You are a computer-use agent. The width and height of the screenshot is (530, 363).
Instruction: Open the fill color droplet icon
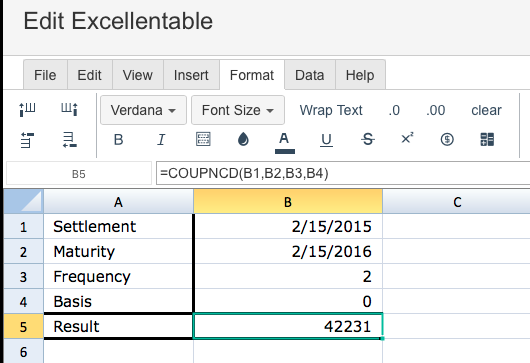coord(243,139)
